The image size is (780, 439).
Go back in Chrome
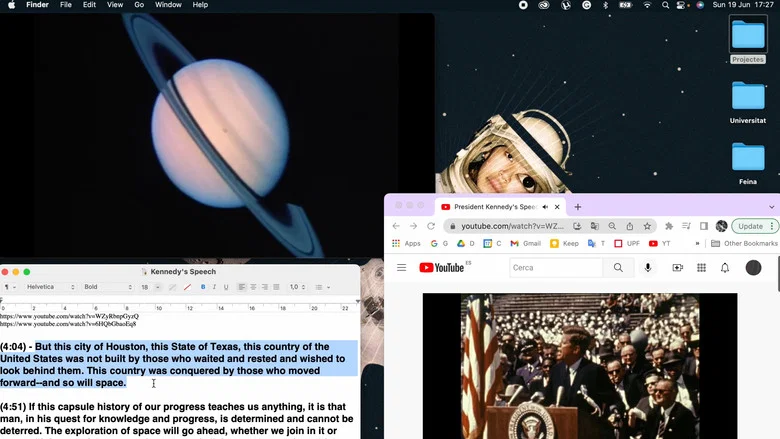point(396,226)
